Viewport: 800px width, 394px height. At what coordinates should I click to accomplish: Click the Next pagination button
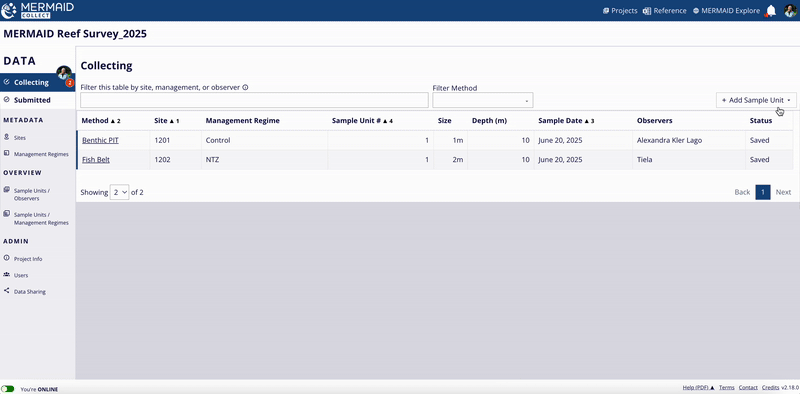[x=783, y=192]
